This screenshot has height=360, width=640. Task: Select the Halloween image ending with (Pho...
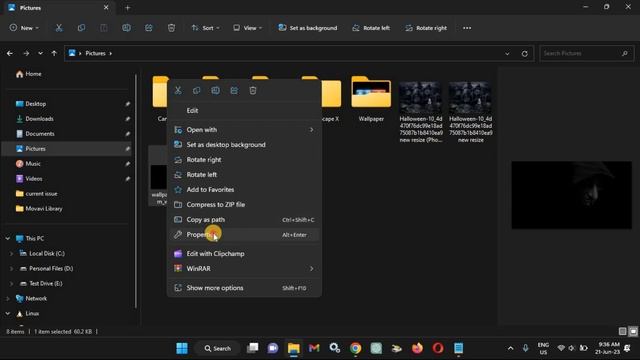pyautogui.click(x=421, y=112)
